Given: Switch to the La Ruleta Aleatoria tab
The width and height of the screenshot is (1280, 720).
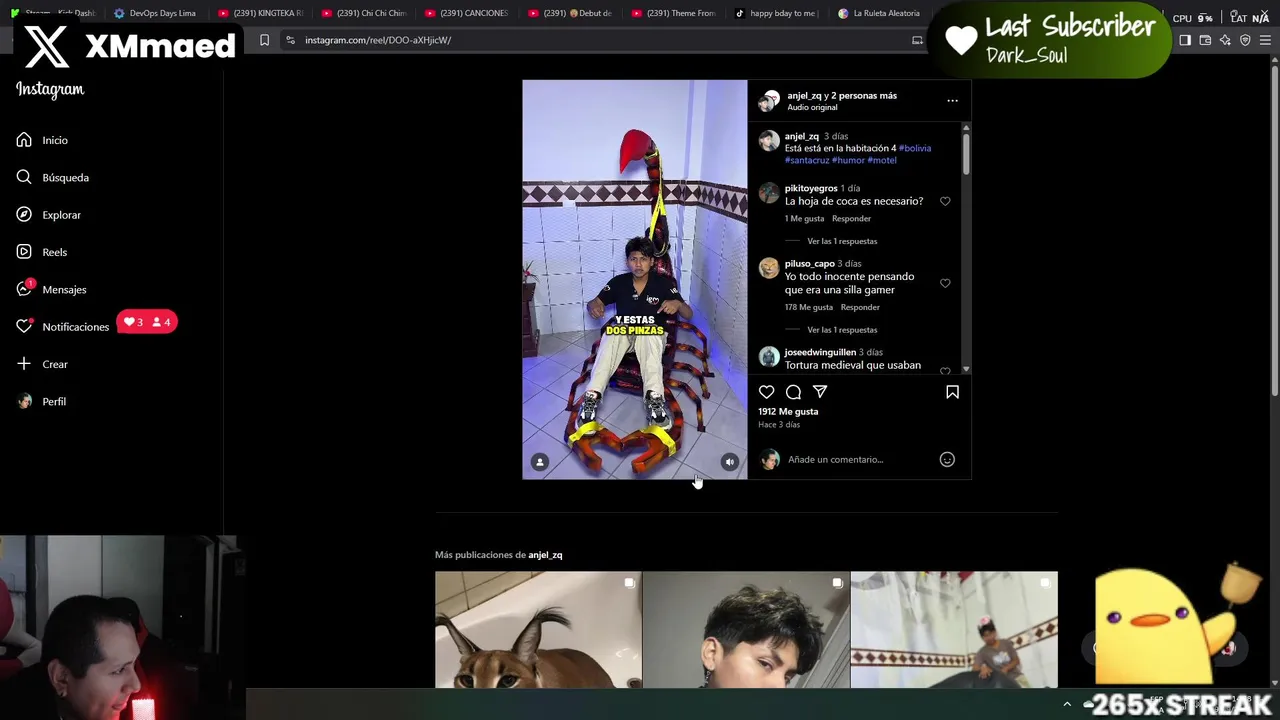Looking at the screenshot, I should click(880, 13).
